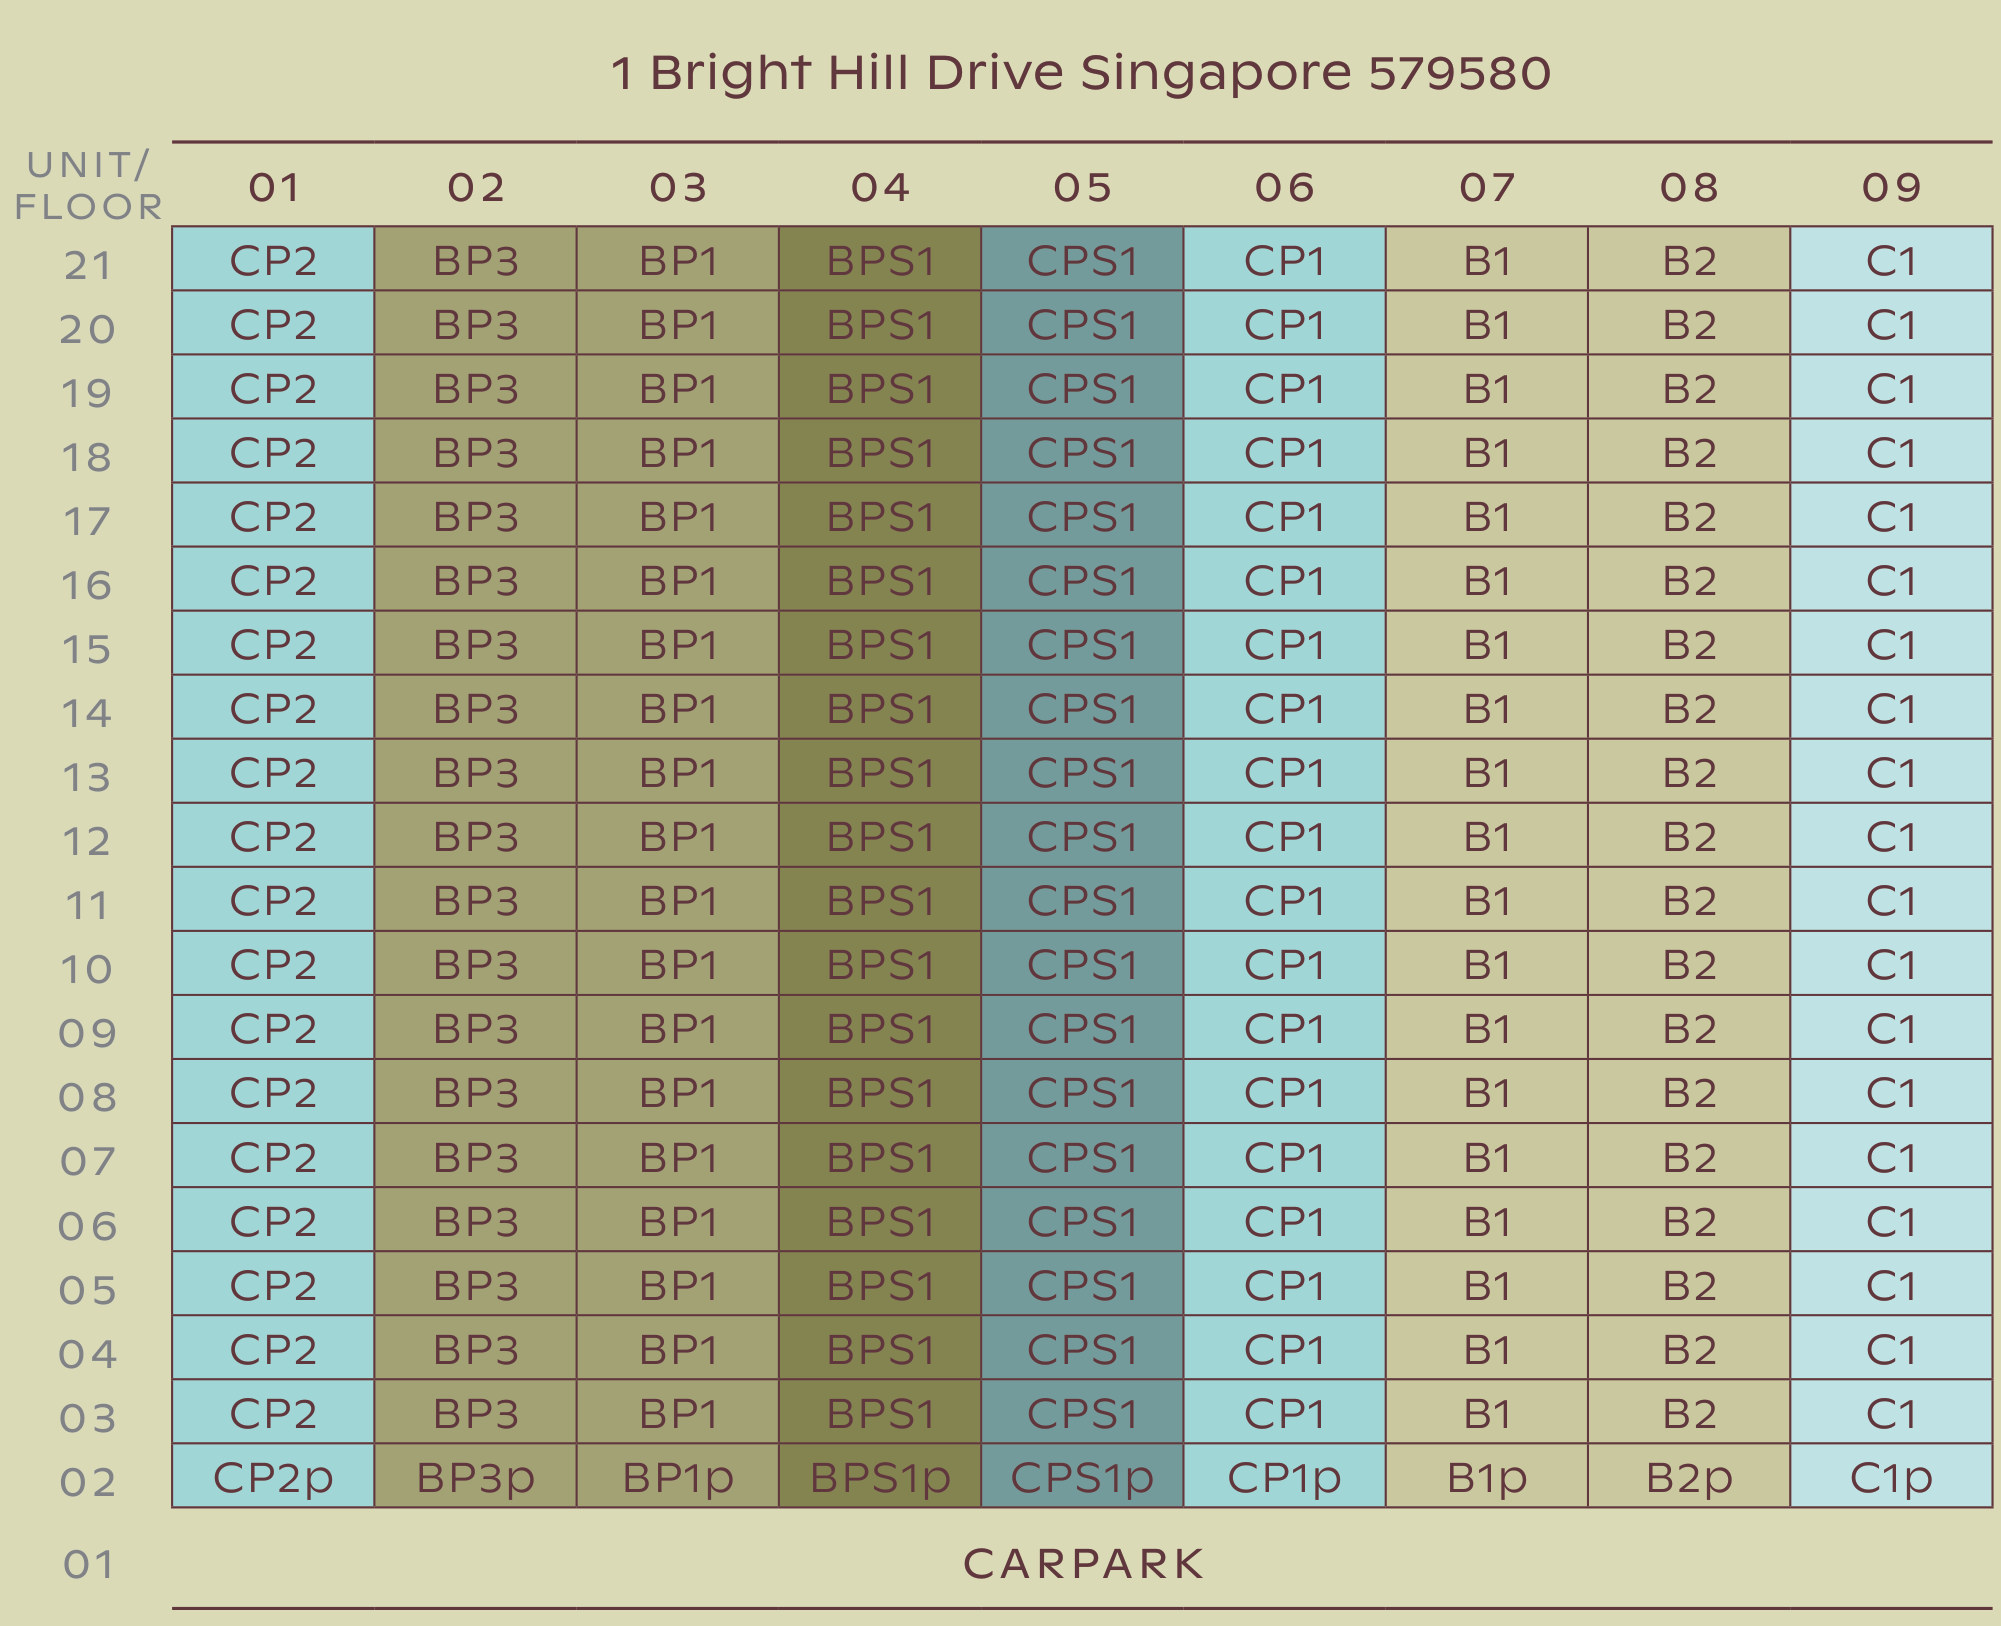Image resolution: width=2001 pixels, height=1626 pixels.
Task: Click the B1 cell on floor 15
Action: pos(1487,643)
